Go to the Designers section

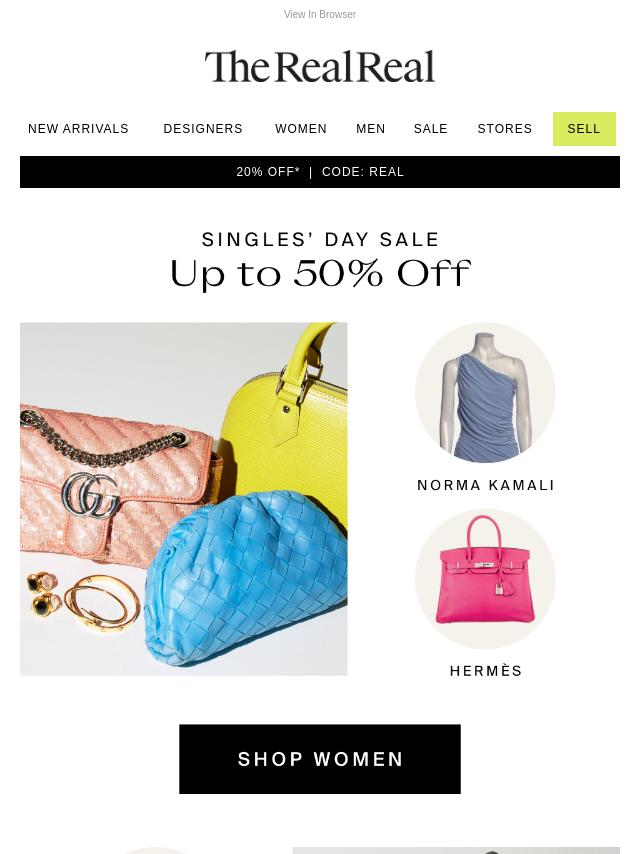point(203,129)
